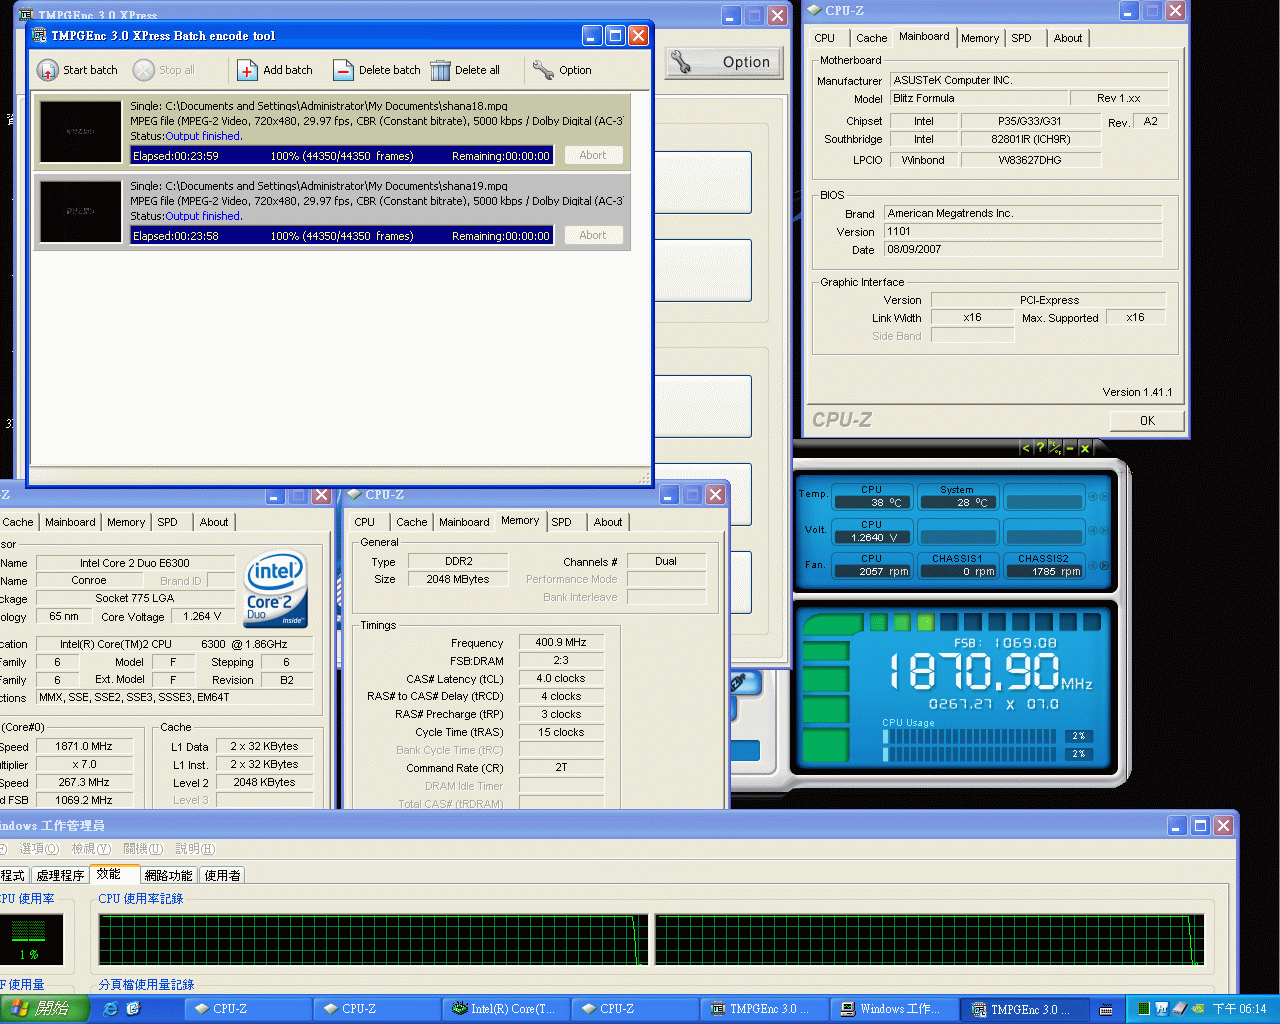Click the green monitor icon in the system tray
Viewport: 1280px width, 1024px height.
tap(1143, 1009)
